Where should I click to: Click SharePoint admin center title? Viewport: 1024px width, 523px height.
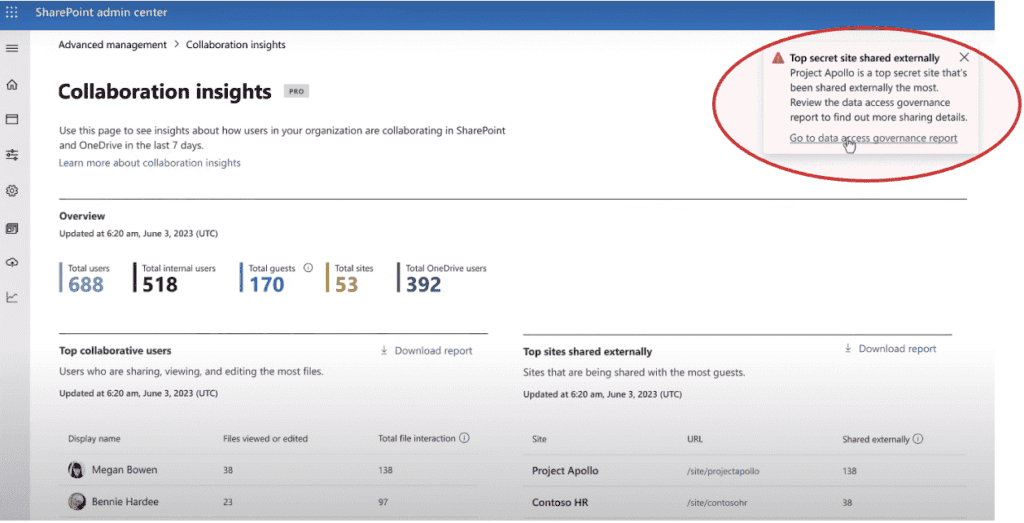point(101,12)
